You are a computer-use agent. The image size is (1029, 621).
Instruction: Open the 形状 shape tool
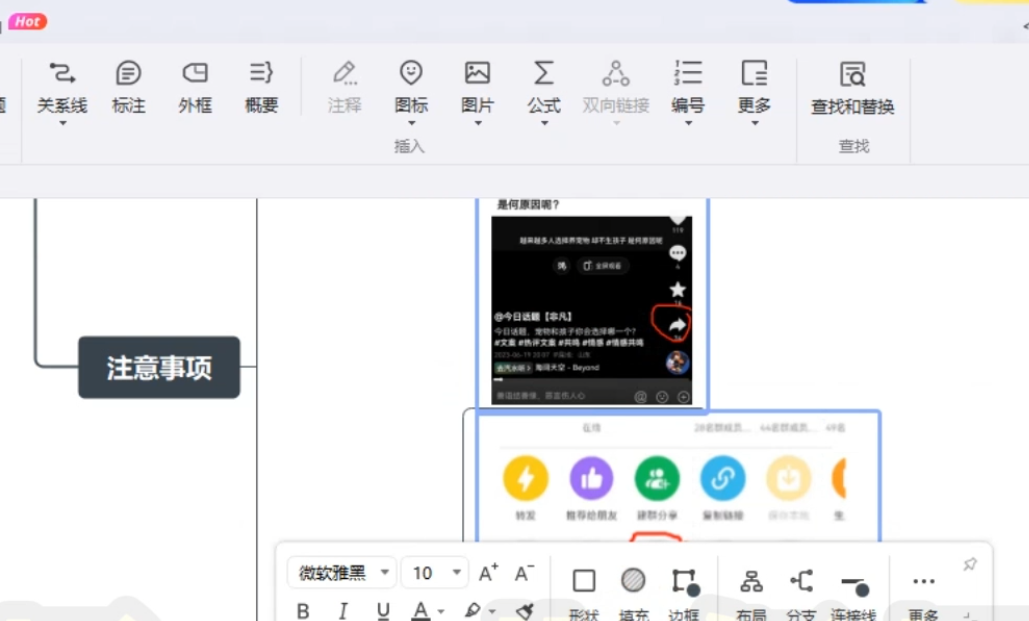pyautogui.click(x=584, y=581)
